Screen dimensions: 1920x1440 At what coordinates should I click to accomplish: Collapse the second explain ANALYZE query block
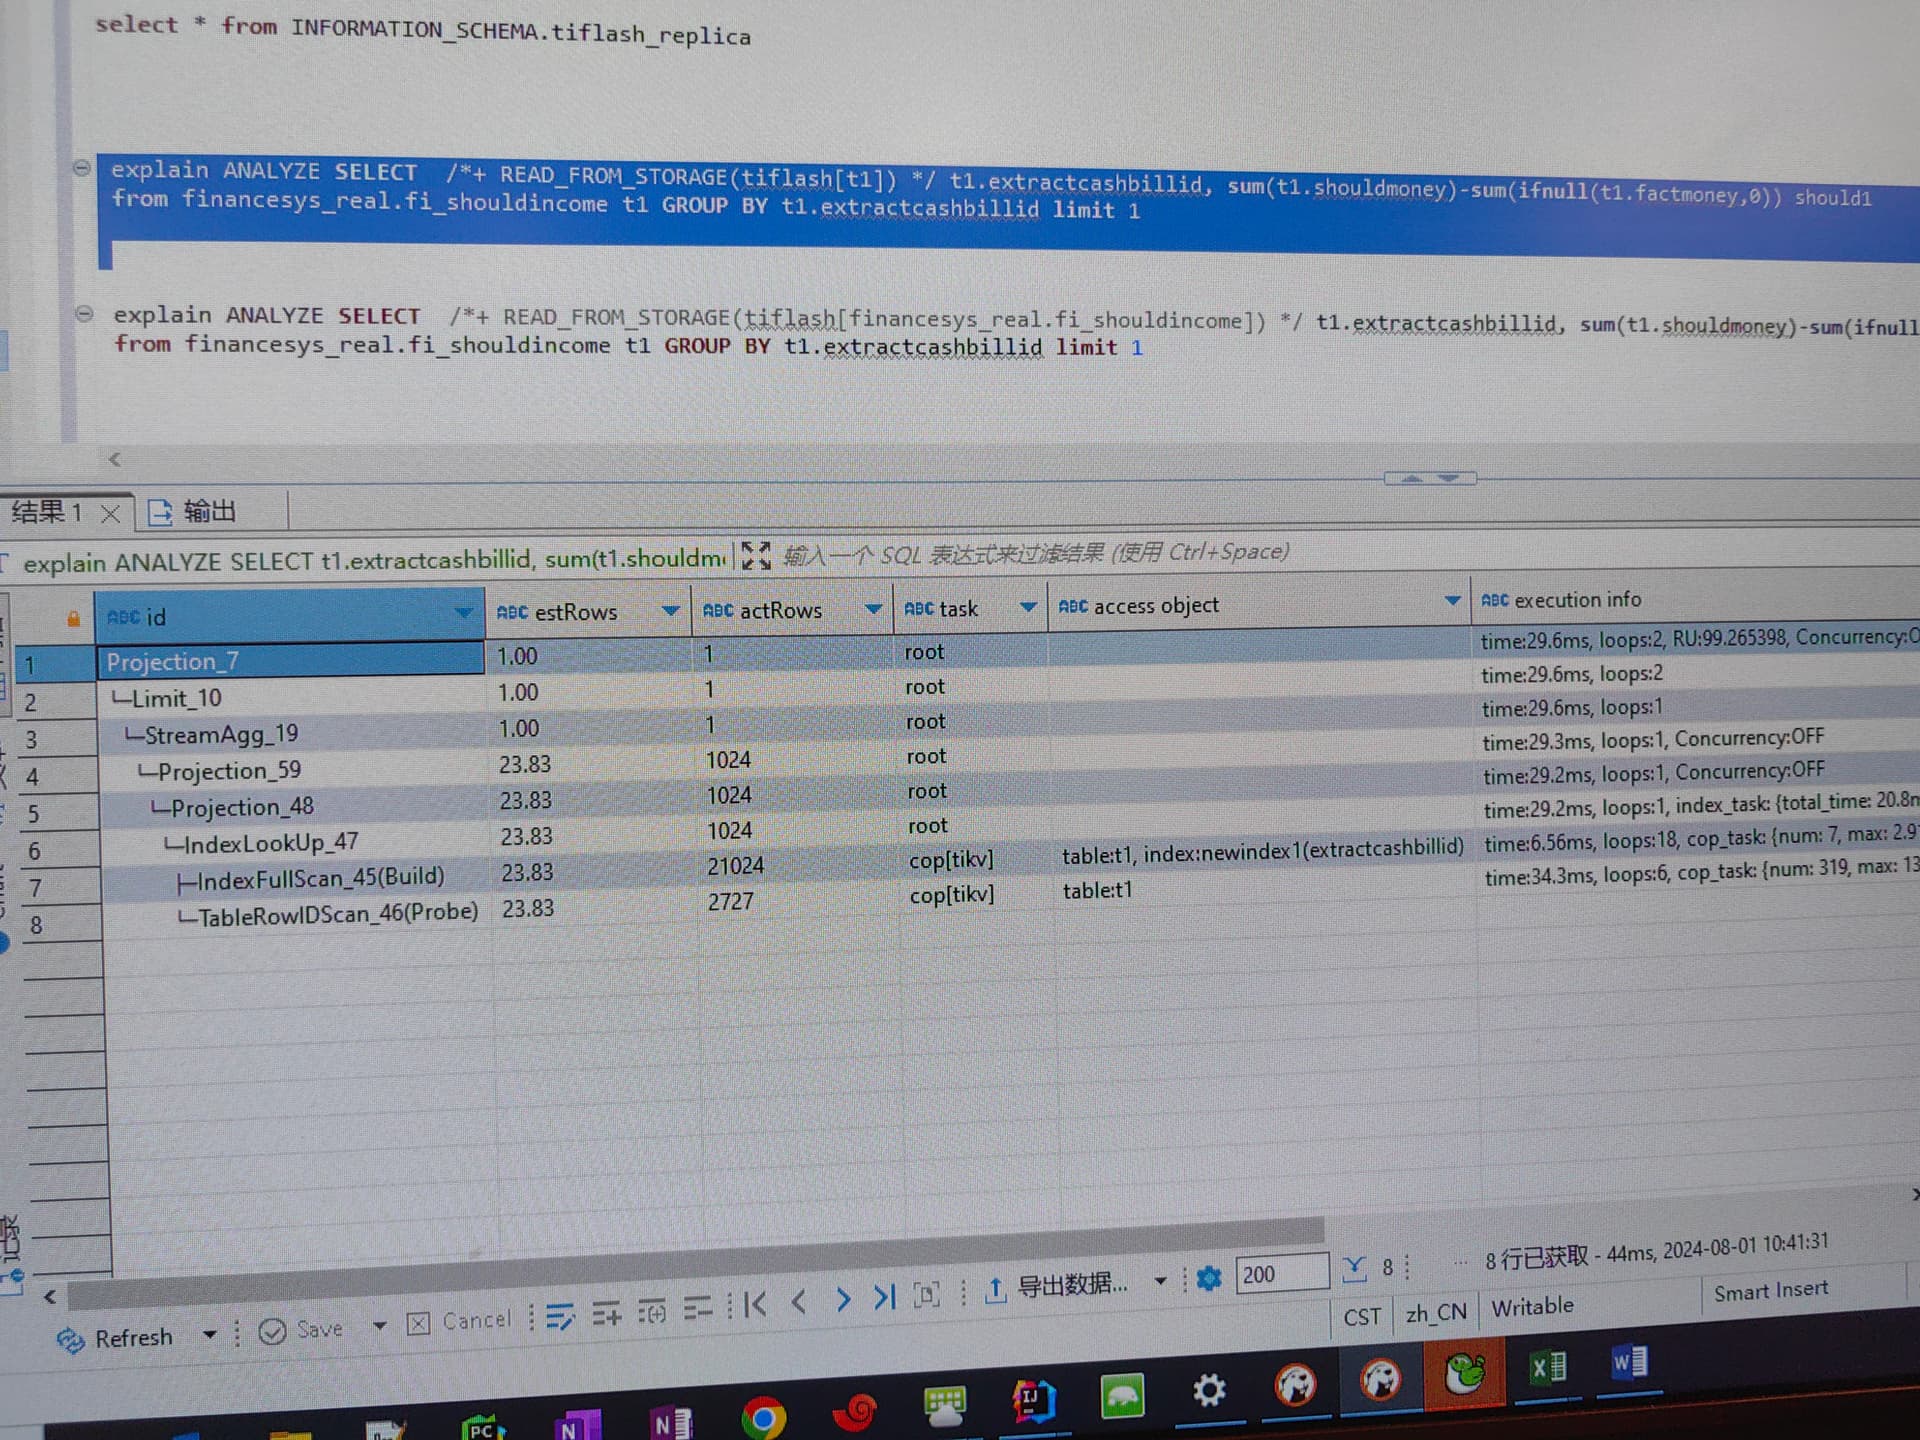coord(85,314)
